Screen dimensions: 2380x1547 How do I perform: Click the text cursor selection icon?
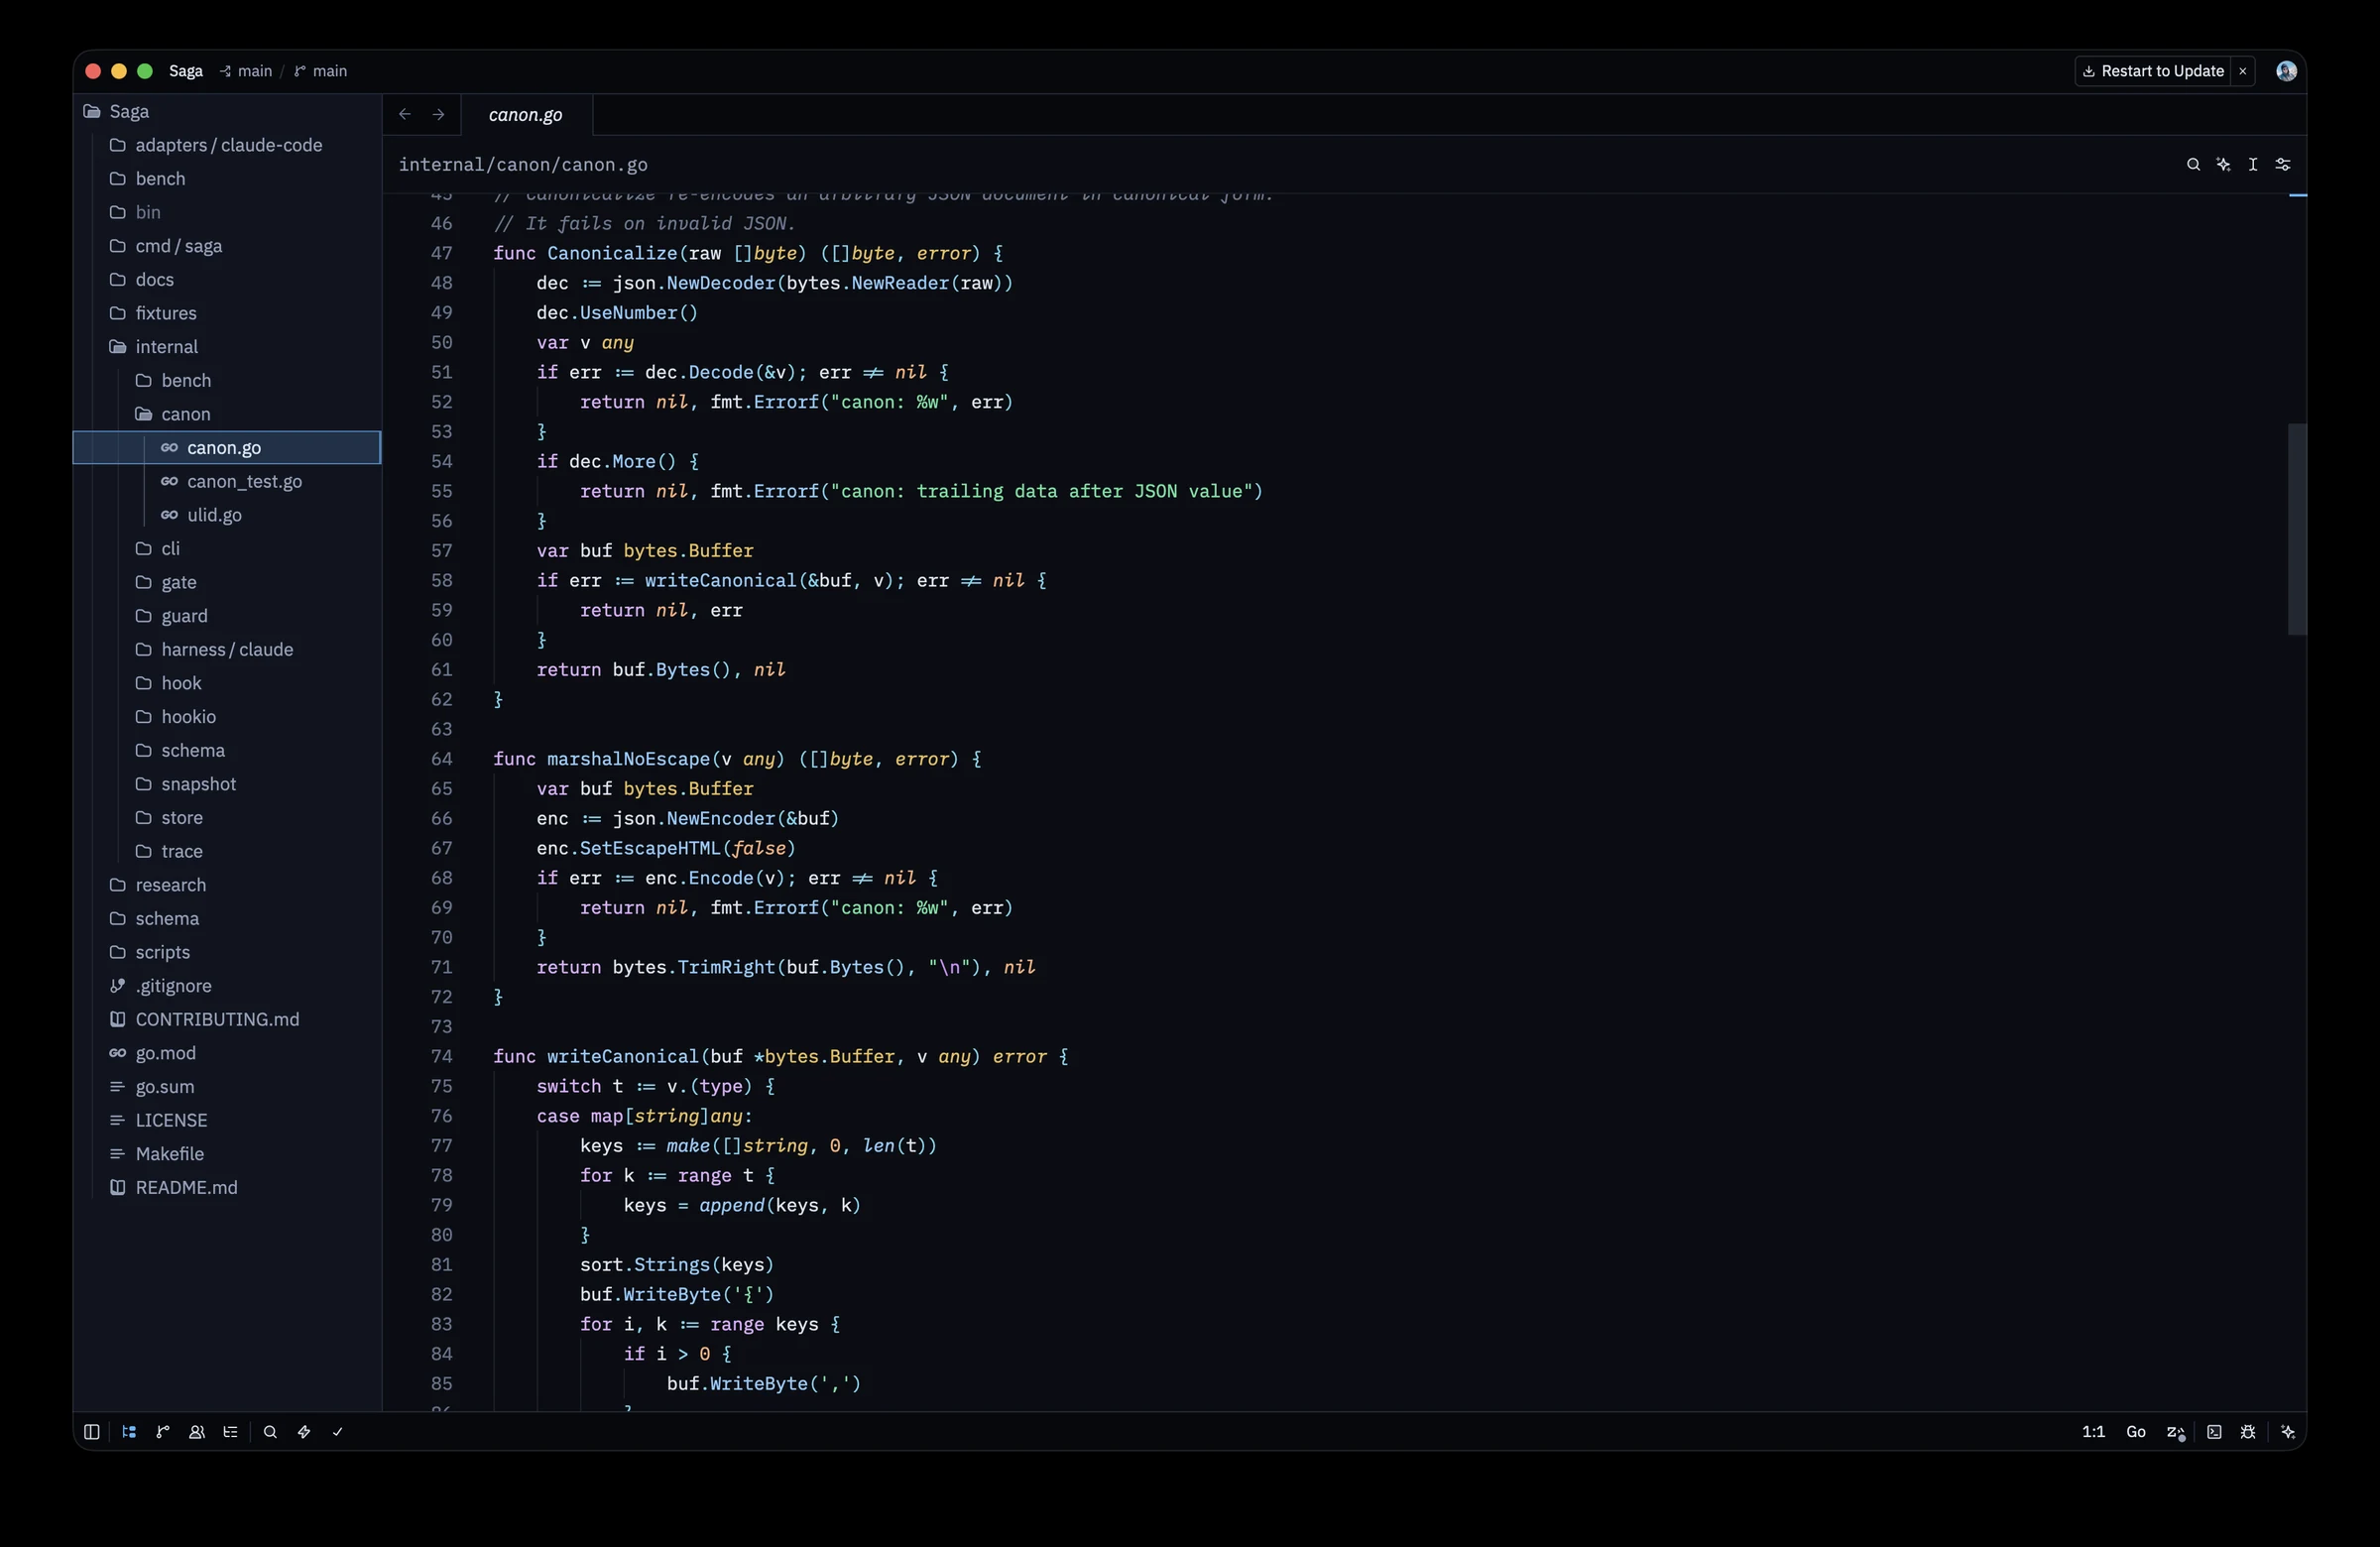click(x=2253, y=165)
